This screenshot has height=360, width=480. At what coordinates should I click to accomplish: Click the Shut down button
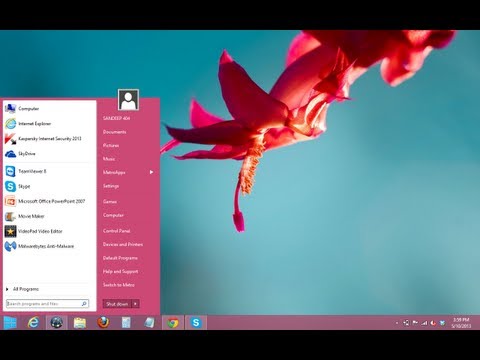tap(117, 304)
